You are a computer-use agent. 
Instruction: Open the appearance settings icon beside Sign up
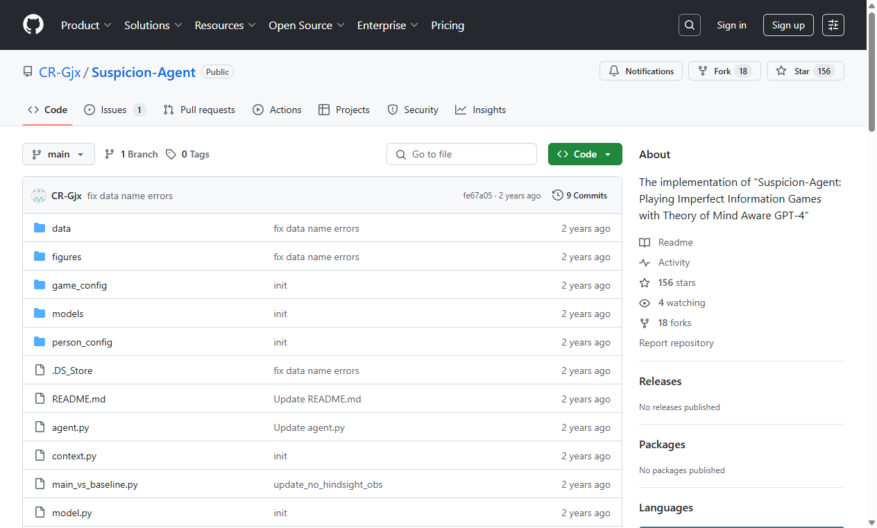click(833, 25)
